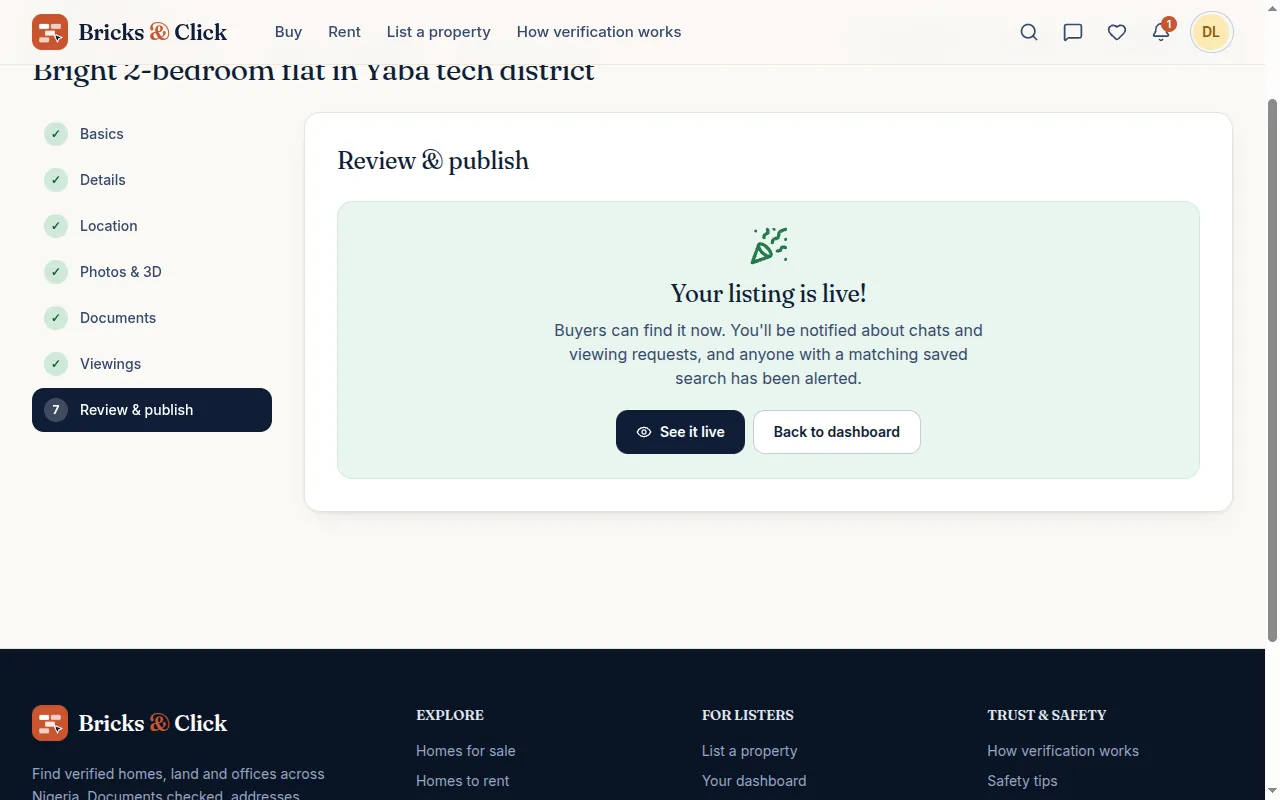
Task: Go to the Location step
Action: click(152, 226)
